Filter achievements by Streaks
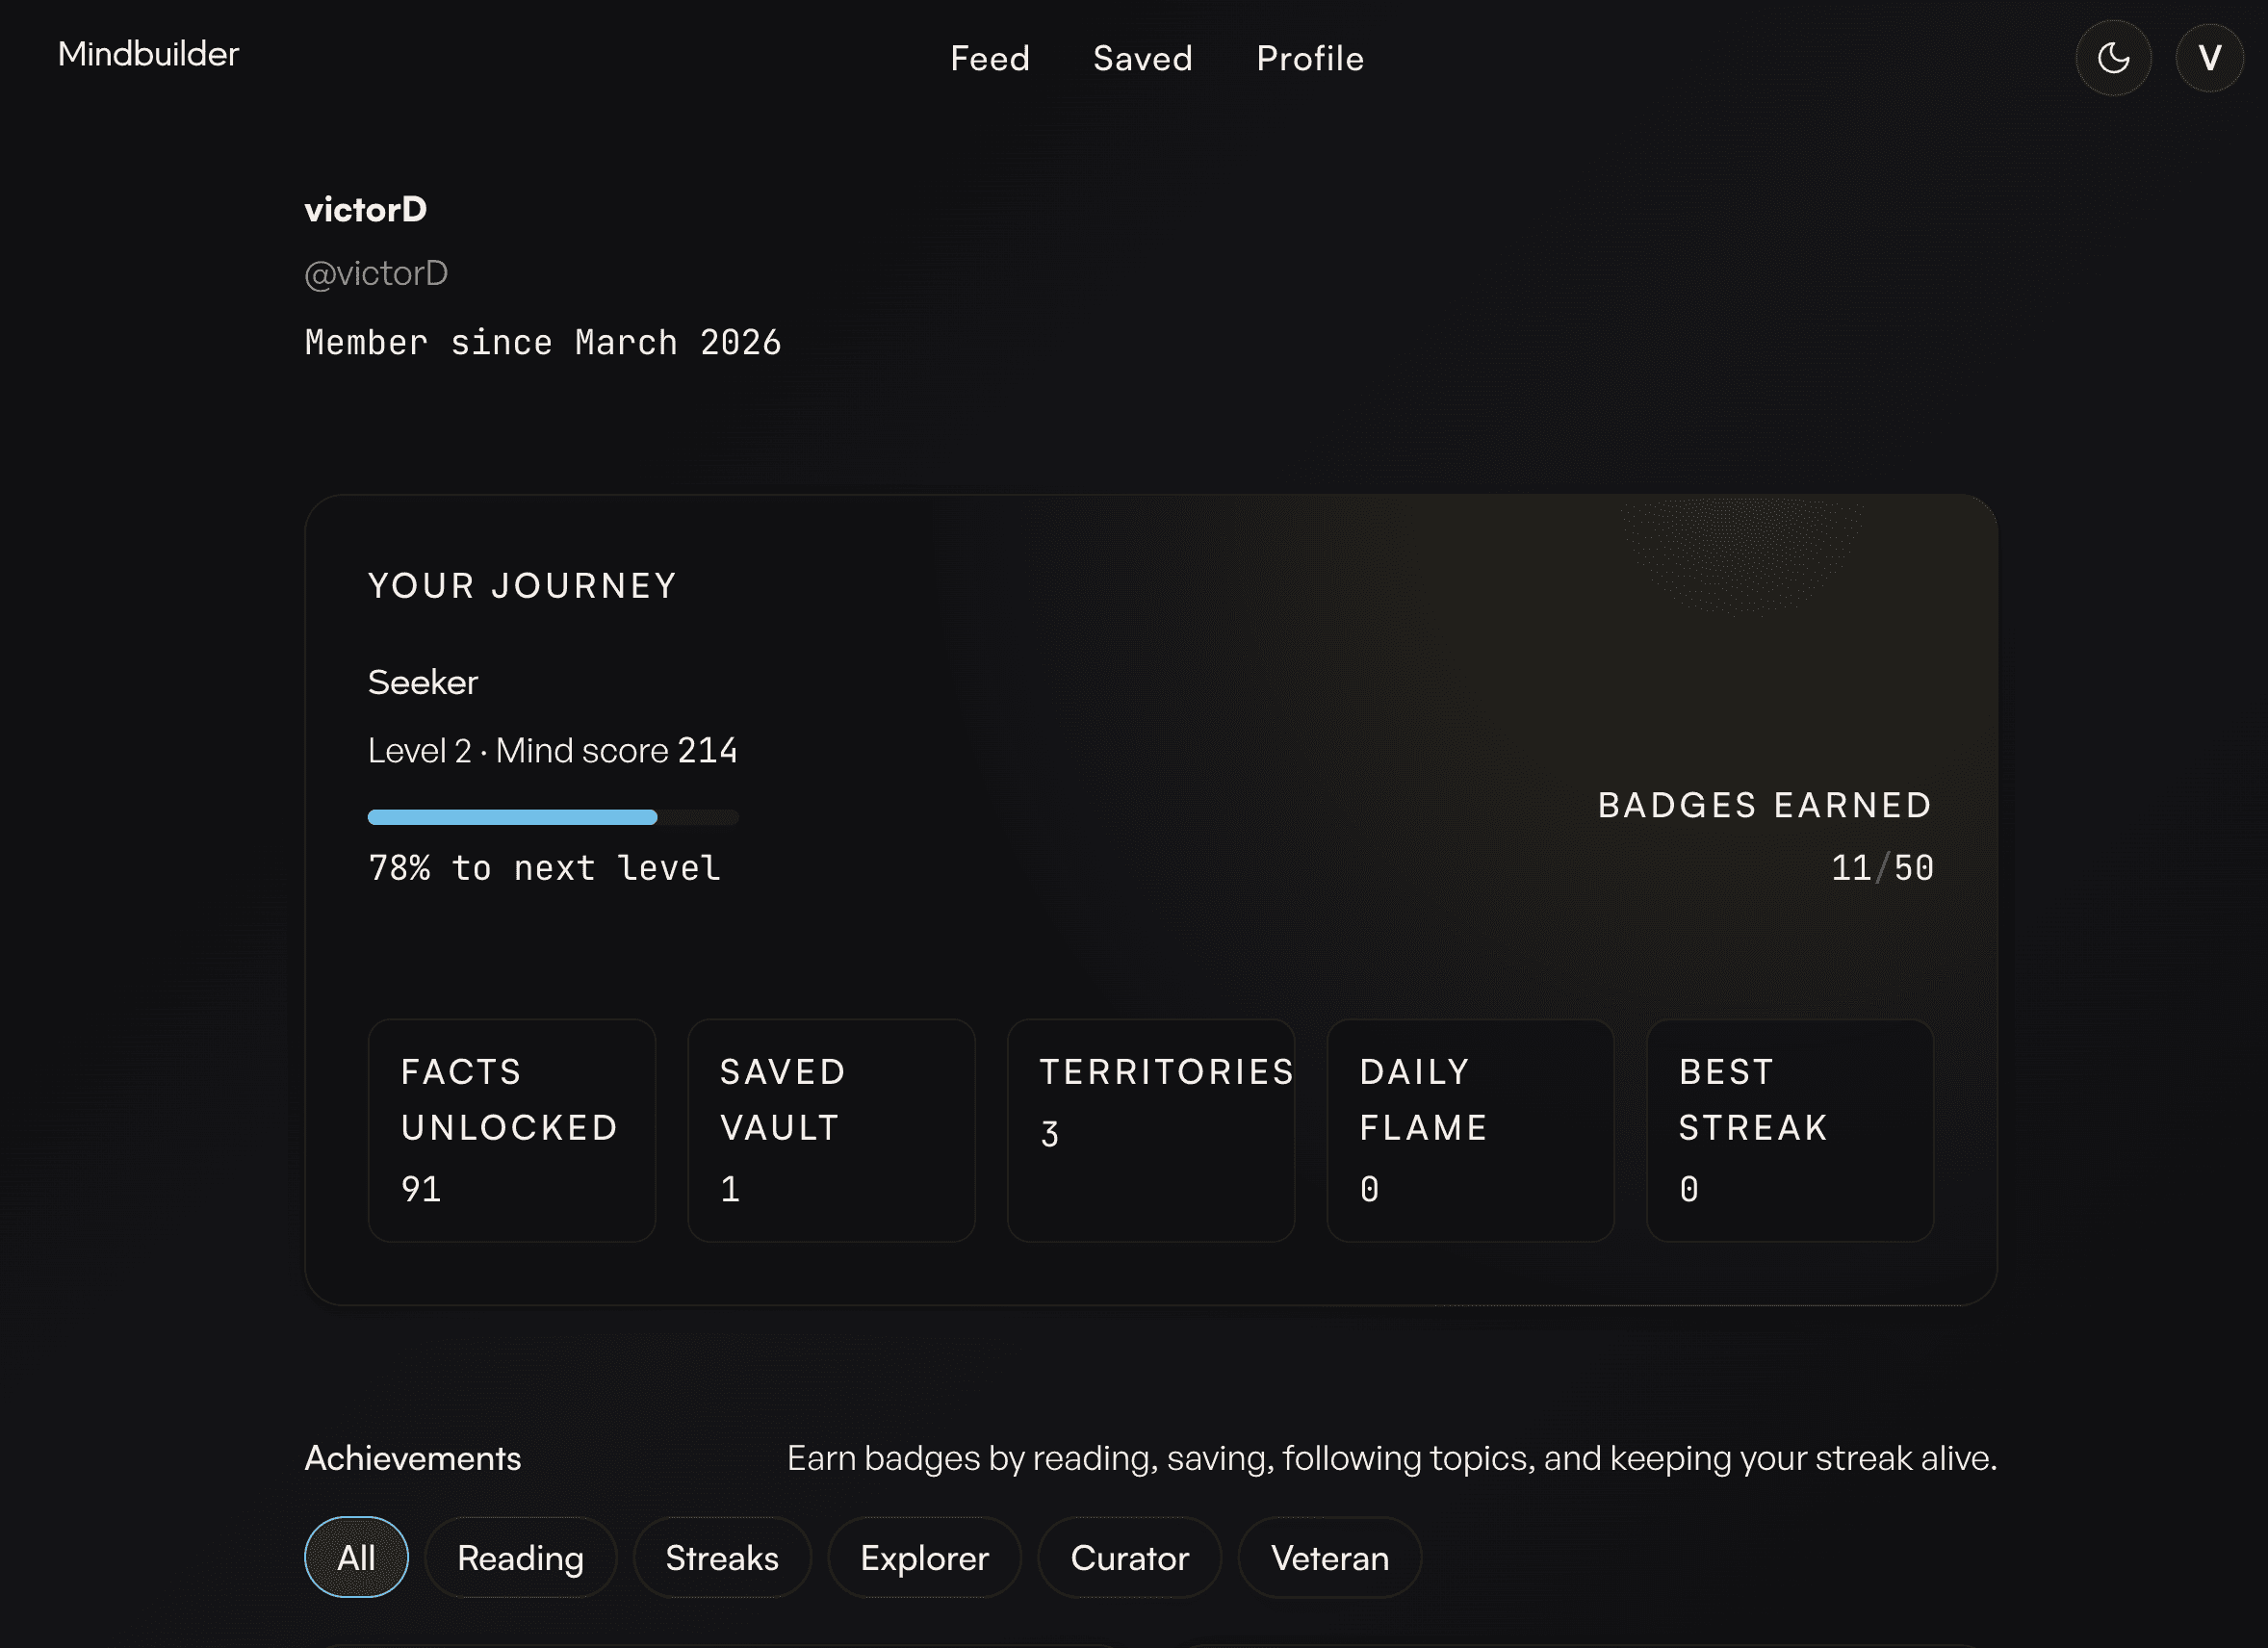This screenshot has height=1648, width=2268. pos(721,1557)
